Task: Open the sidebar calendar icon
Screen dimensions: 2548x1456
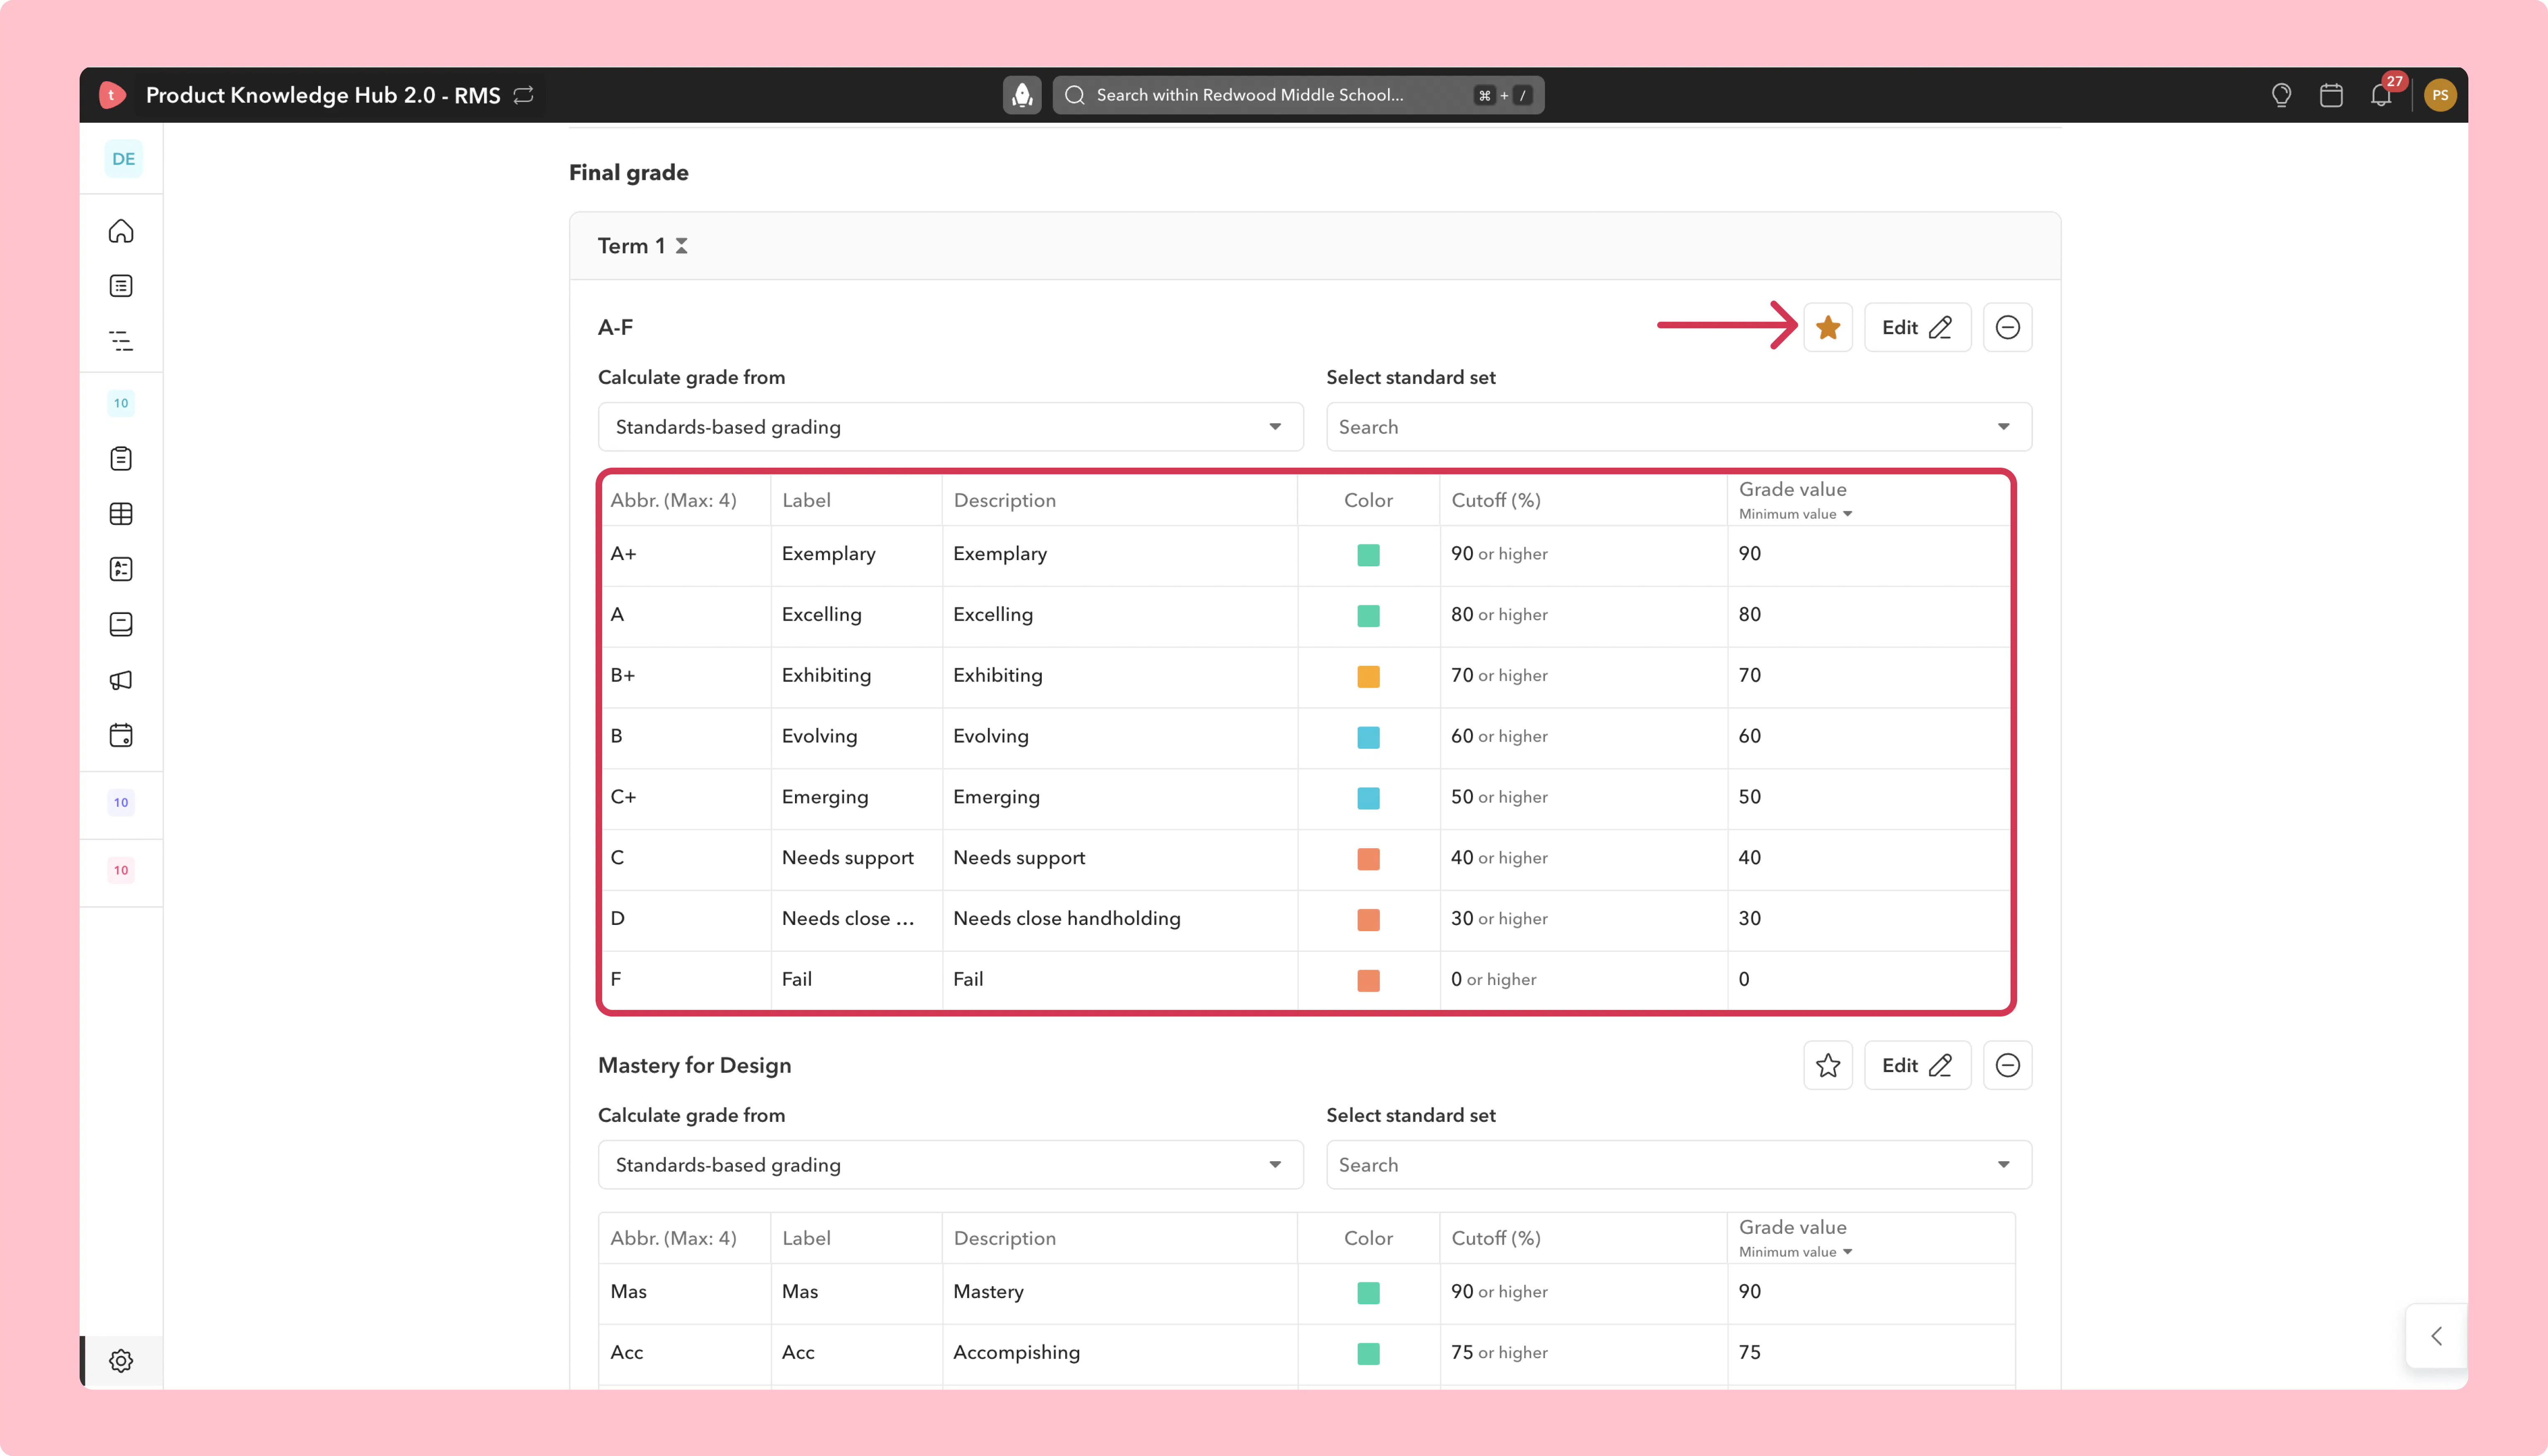Action: coord(121,735)
